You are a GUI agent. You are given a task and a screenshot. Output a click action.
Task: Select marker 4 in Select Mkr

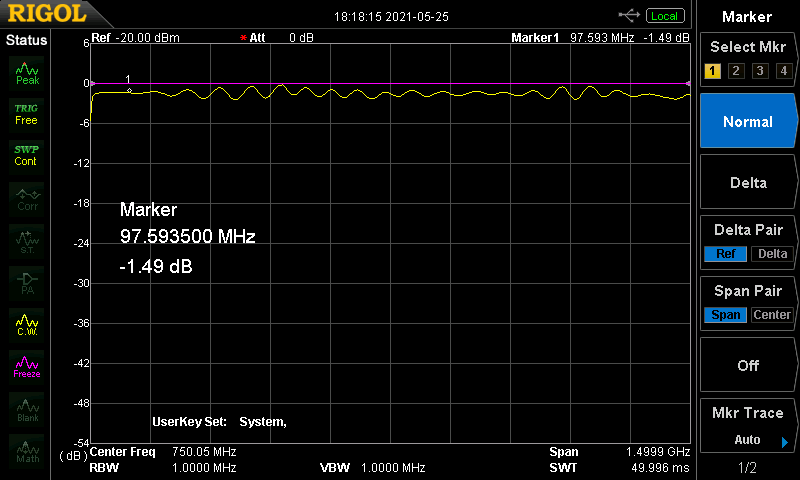point(784,70)
